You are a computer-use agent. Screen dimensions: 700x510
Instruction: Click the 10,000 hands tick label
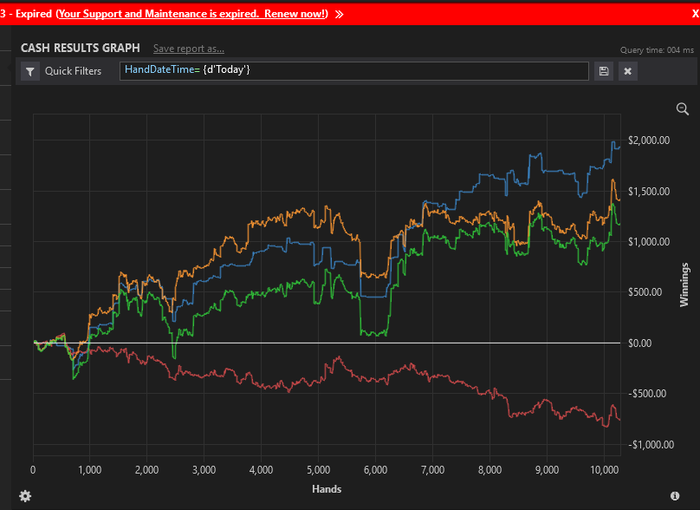click(x=604, y=470)
